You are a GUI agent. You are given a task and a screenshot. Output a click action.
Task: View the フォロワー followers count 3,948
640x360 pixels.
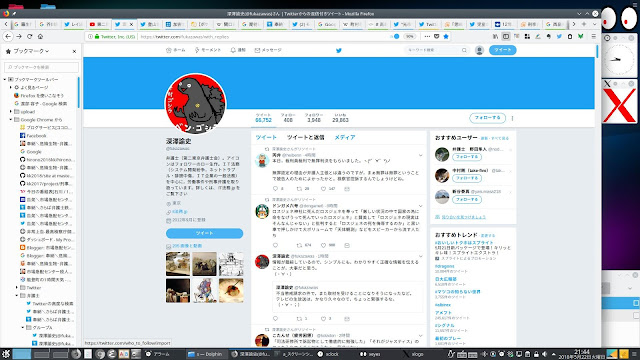(x=314, y=118)
